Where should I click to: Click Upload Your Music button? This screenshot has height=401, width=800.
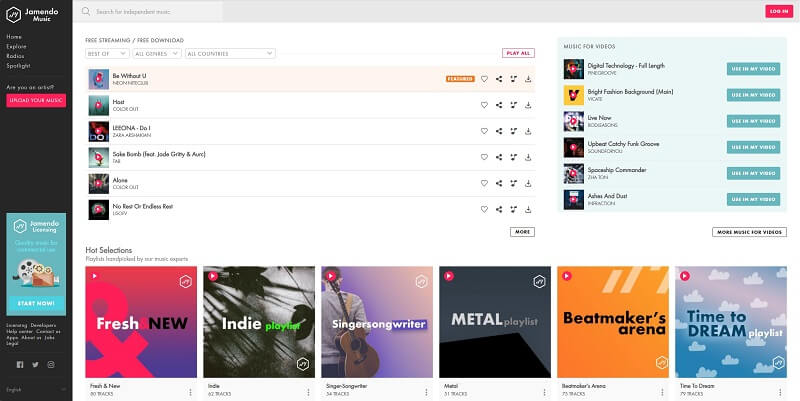coord(36,101)
